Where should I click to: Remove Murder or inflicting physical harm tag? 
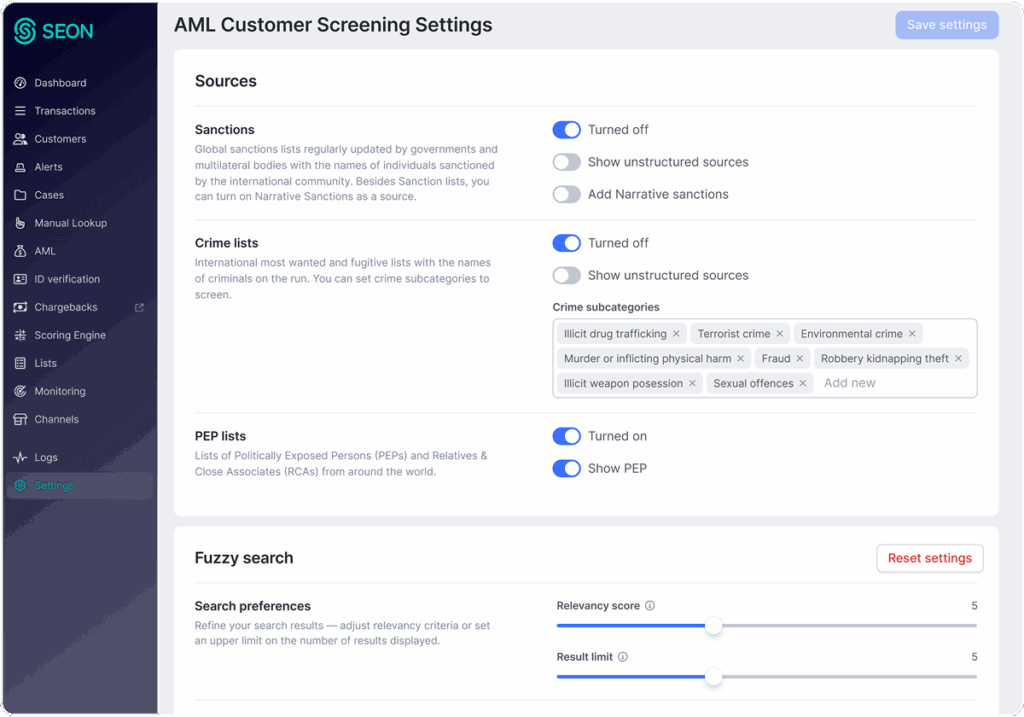click(741, 358)
